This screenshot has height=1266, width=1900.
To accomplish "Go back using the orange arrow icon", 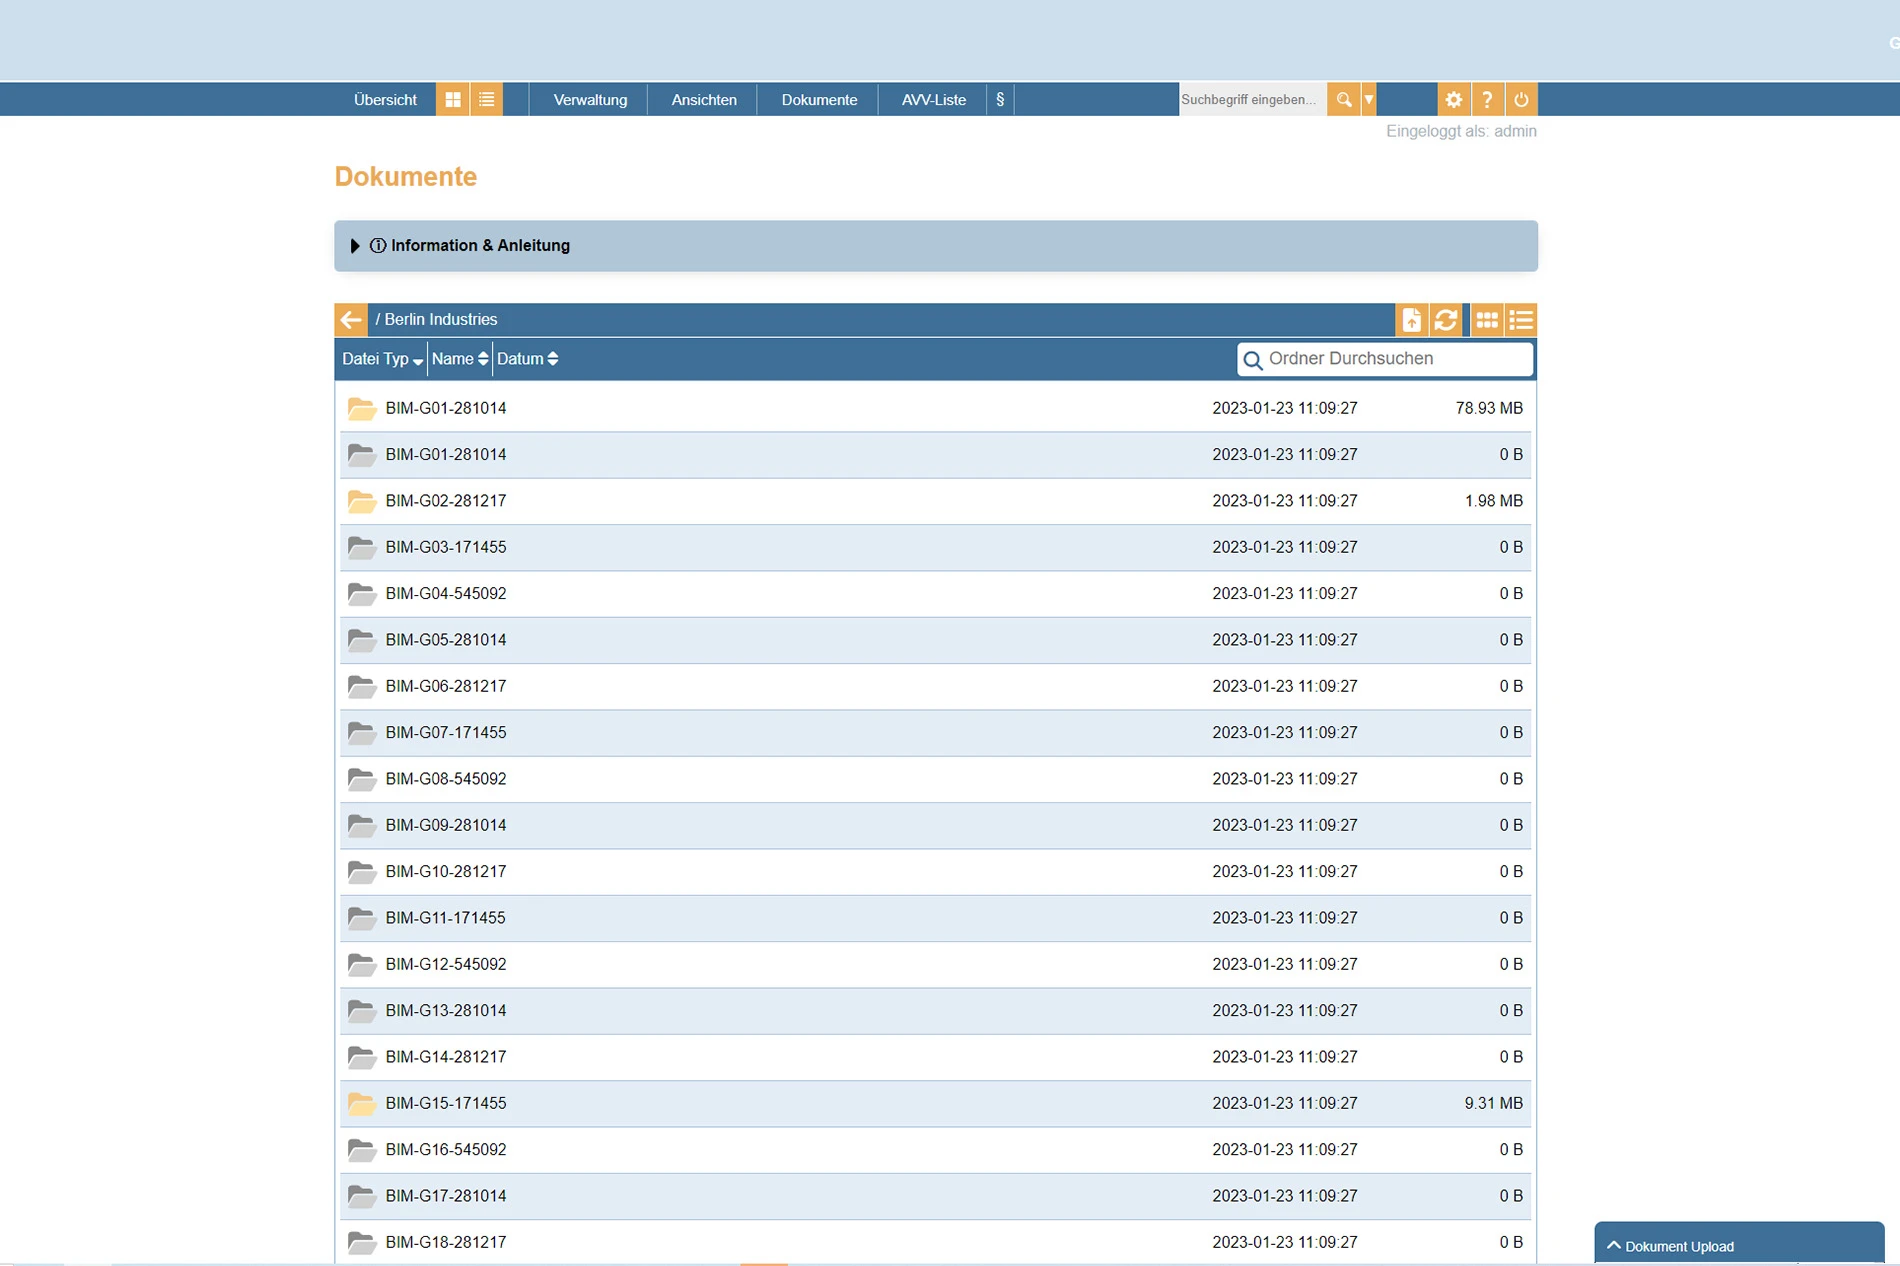I will click(x=351, y=320).
